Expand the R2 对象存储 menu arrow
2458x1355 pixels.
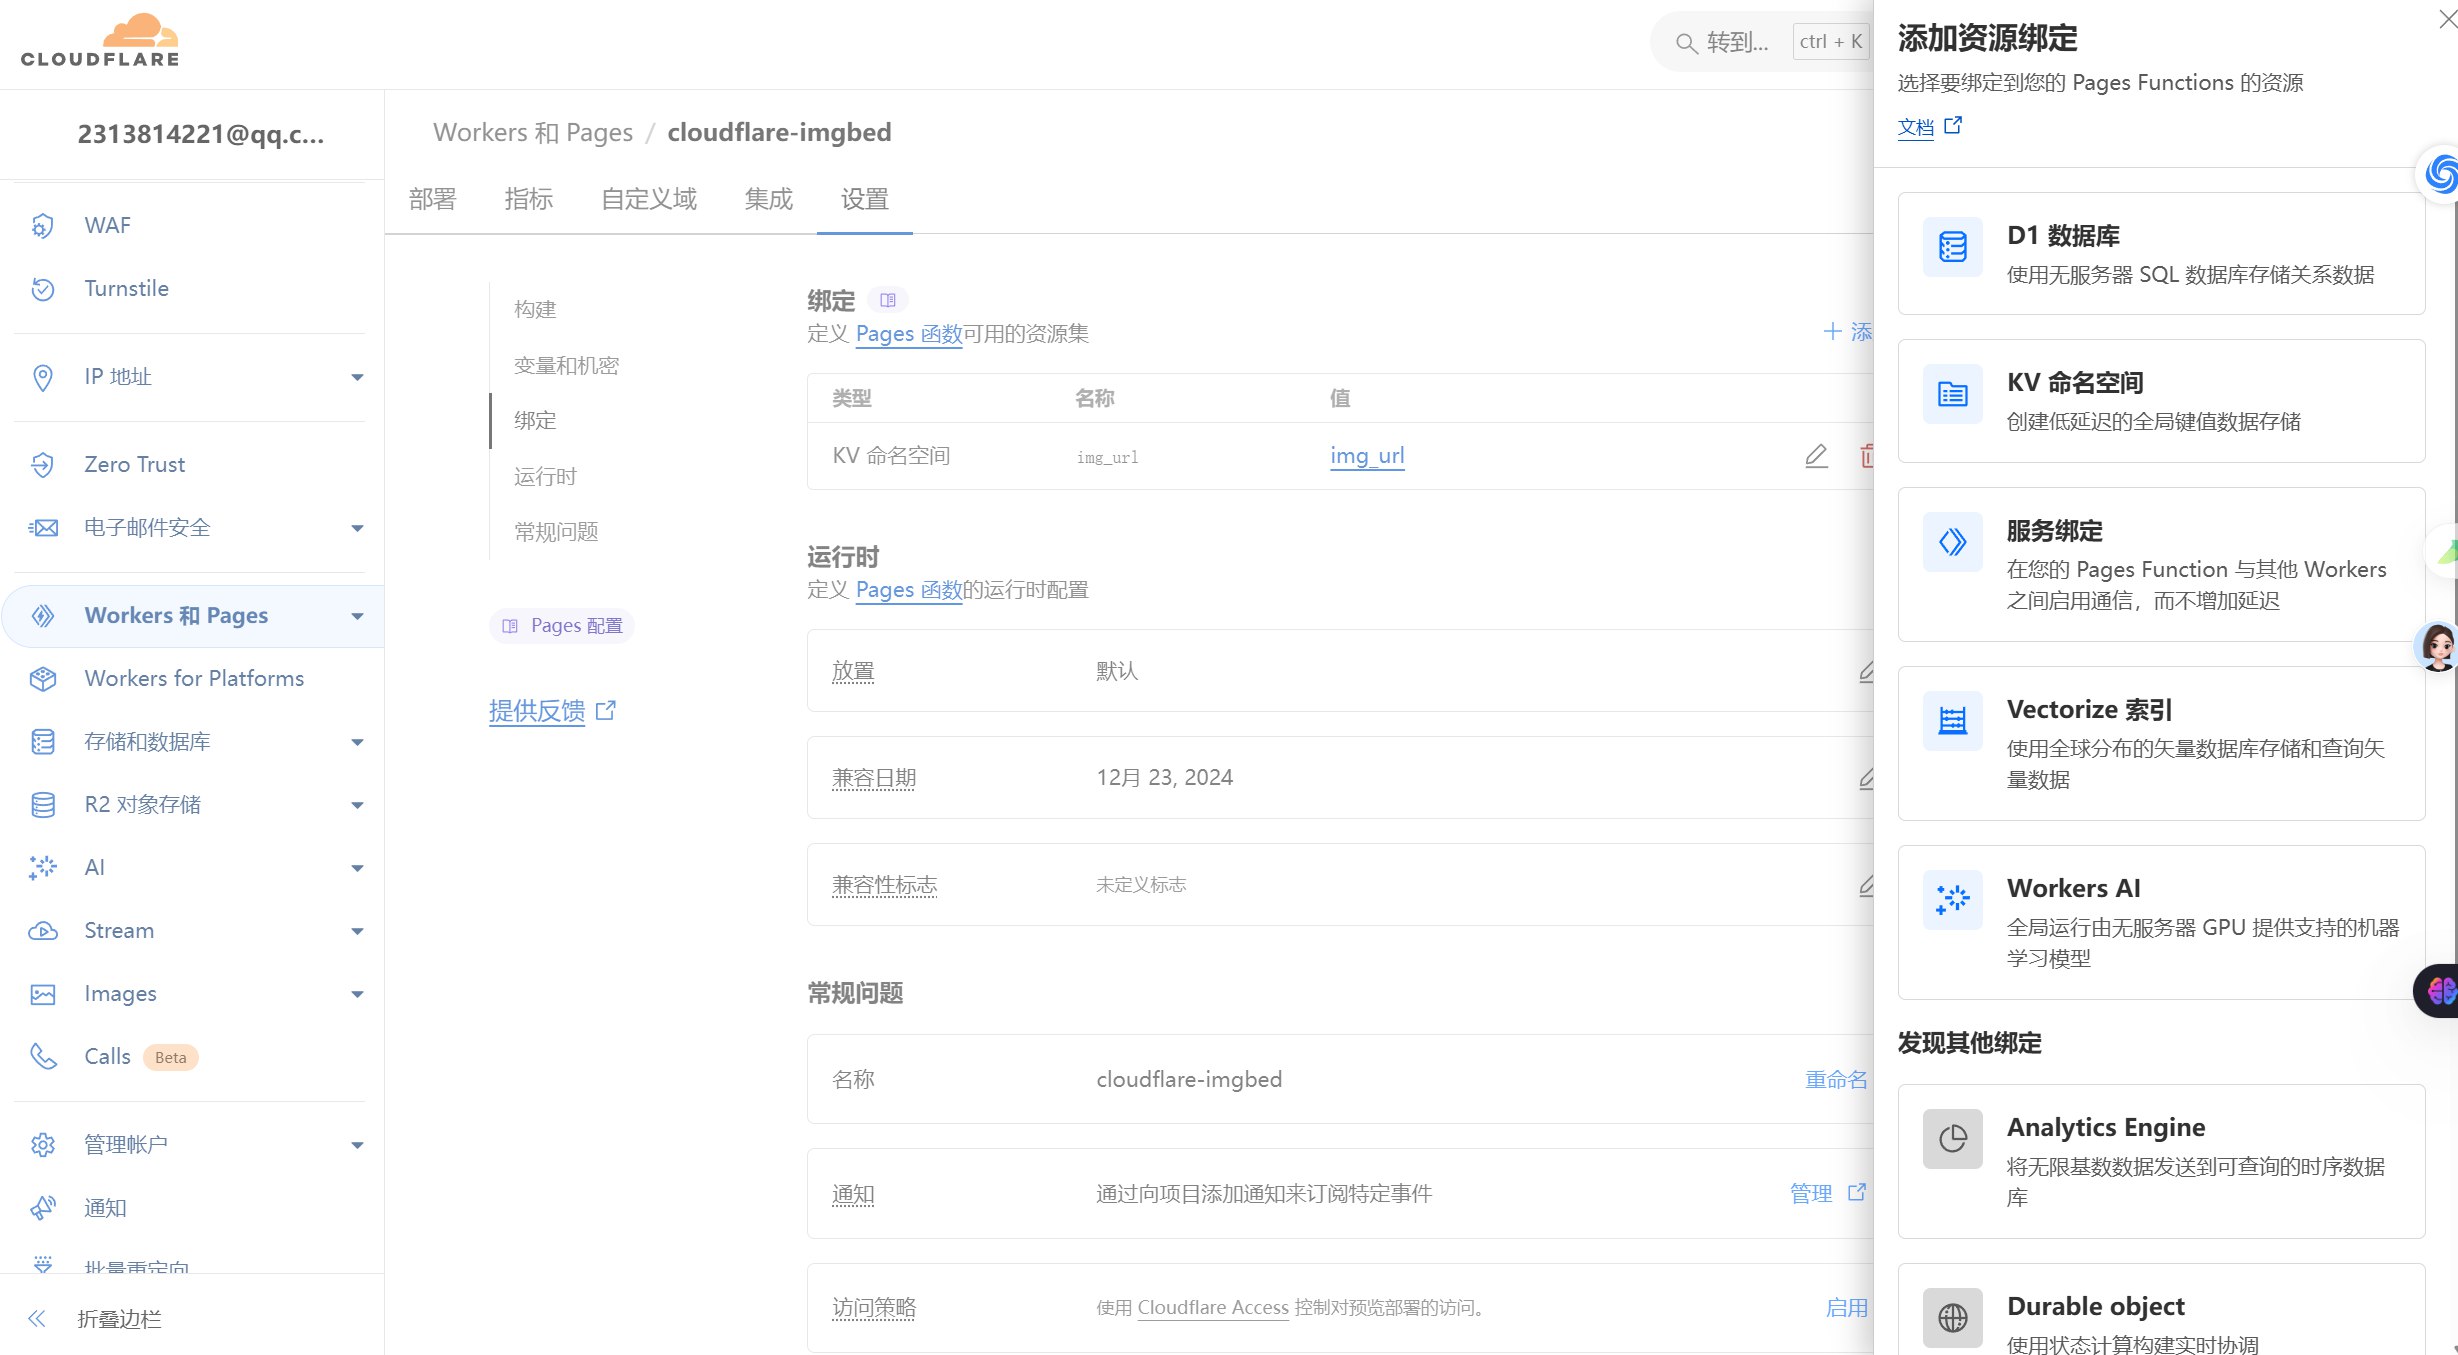pos(357,805)
